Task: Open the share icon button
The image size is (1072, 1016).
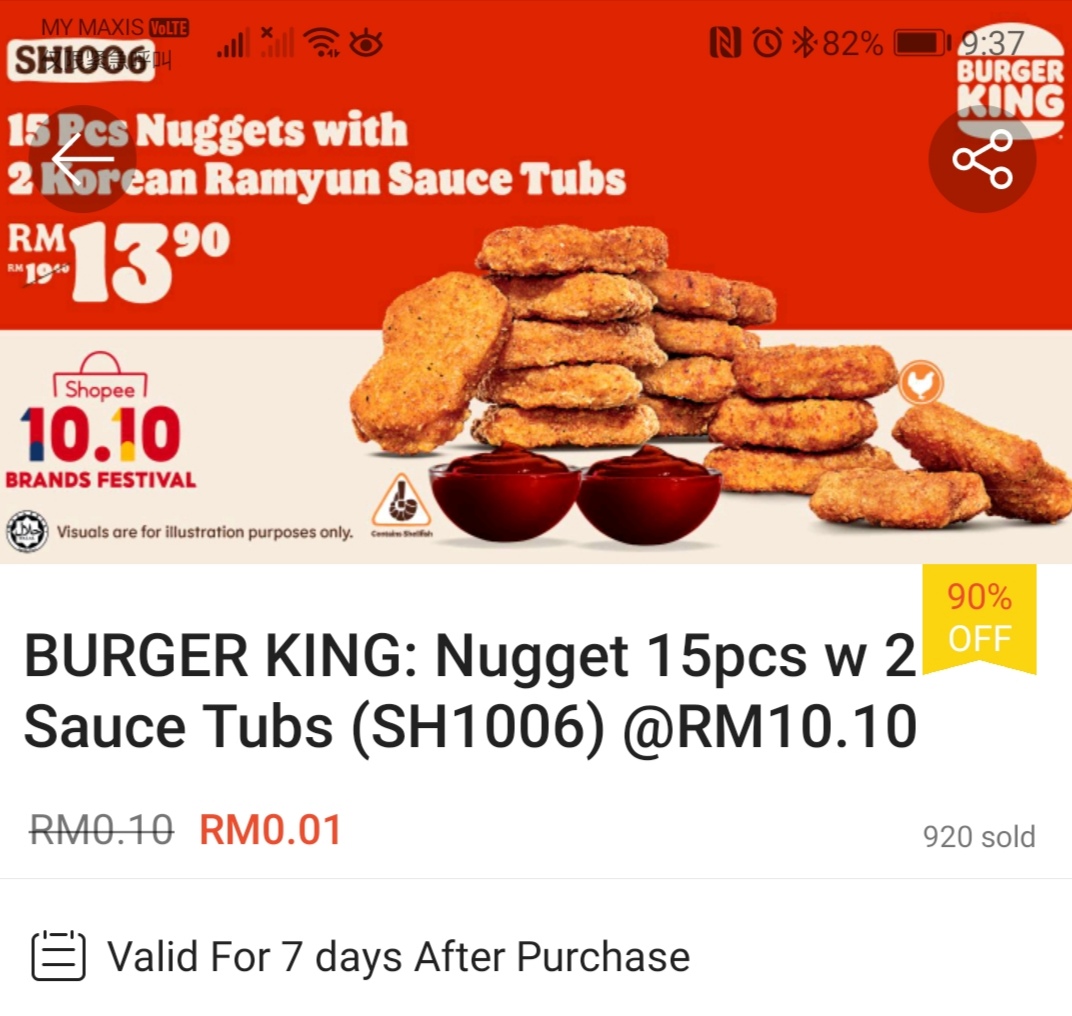Action: point(982,159)
